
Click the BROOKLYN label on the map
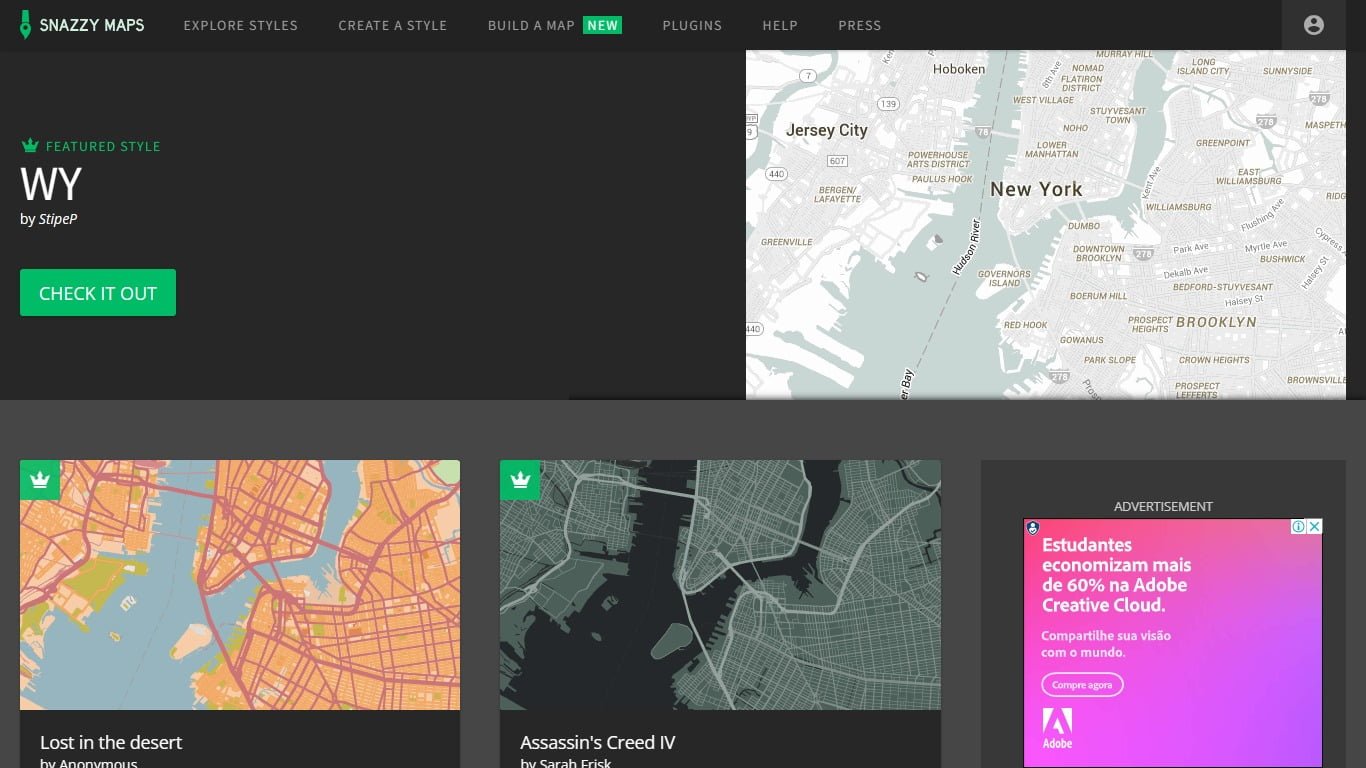(1216, 322)
